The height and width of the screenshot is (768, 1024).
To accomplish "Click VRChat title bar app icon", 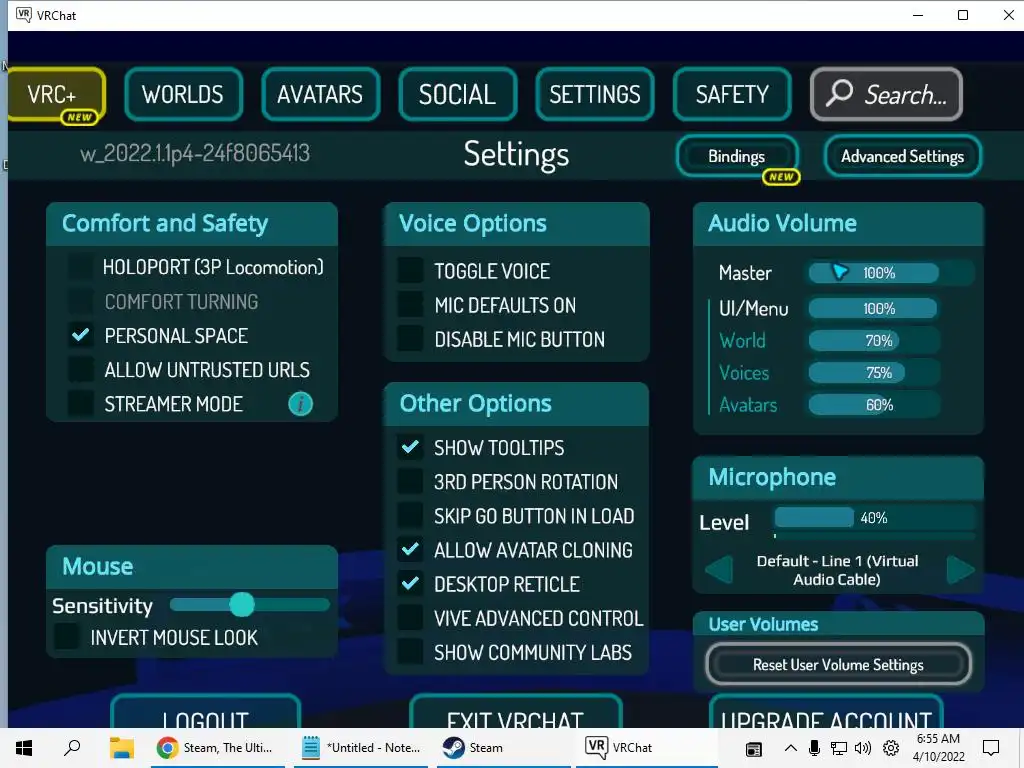I will pyautogui.click(x=24, y=14).
